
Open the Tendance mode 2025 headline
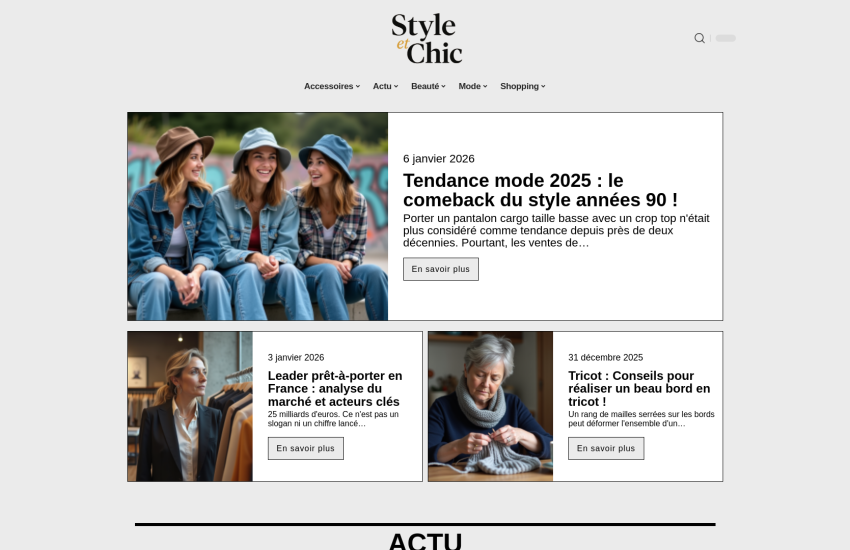[x=540, y=190]
